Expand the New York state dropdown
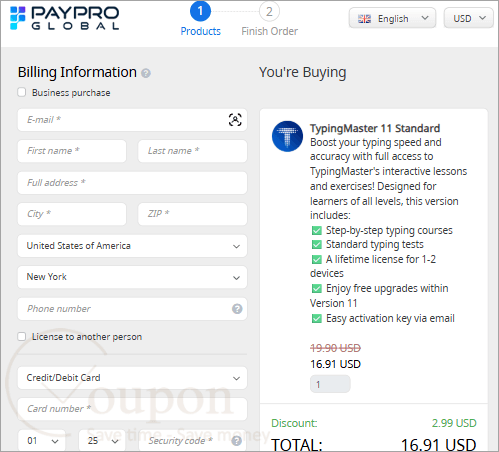This screenshot has width=499, height=452. pyautogui.click(x=132, y=277)
